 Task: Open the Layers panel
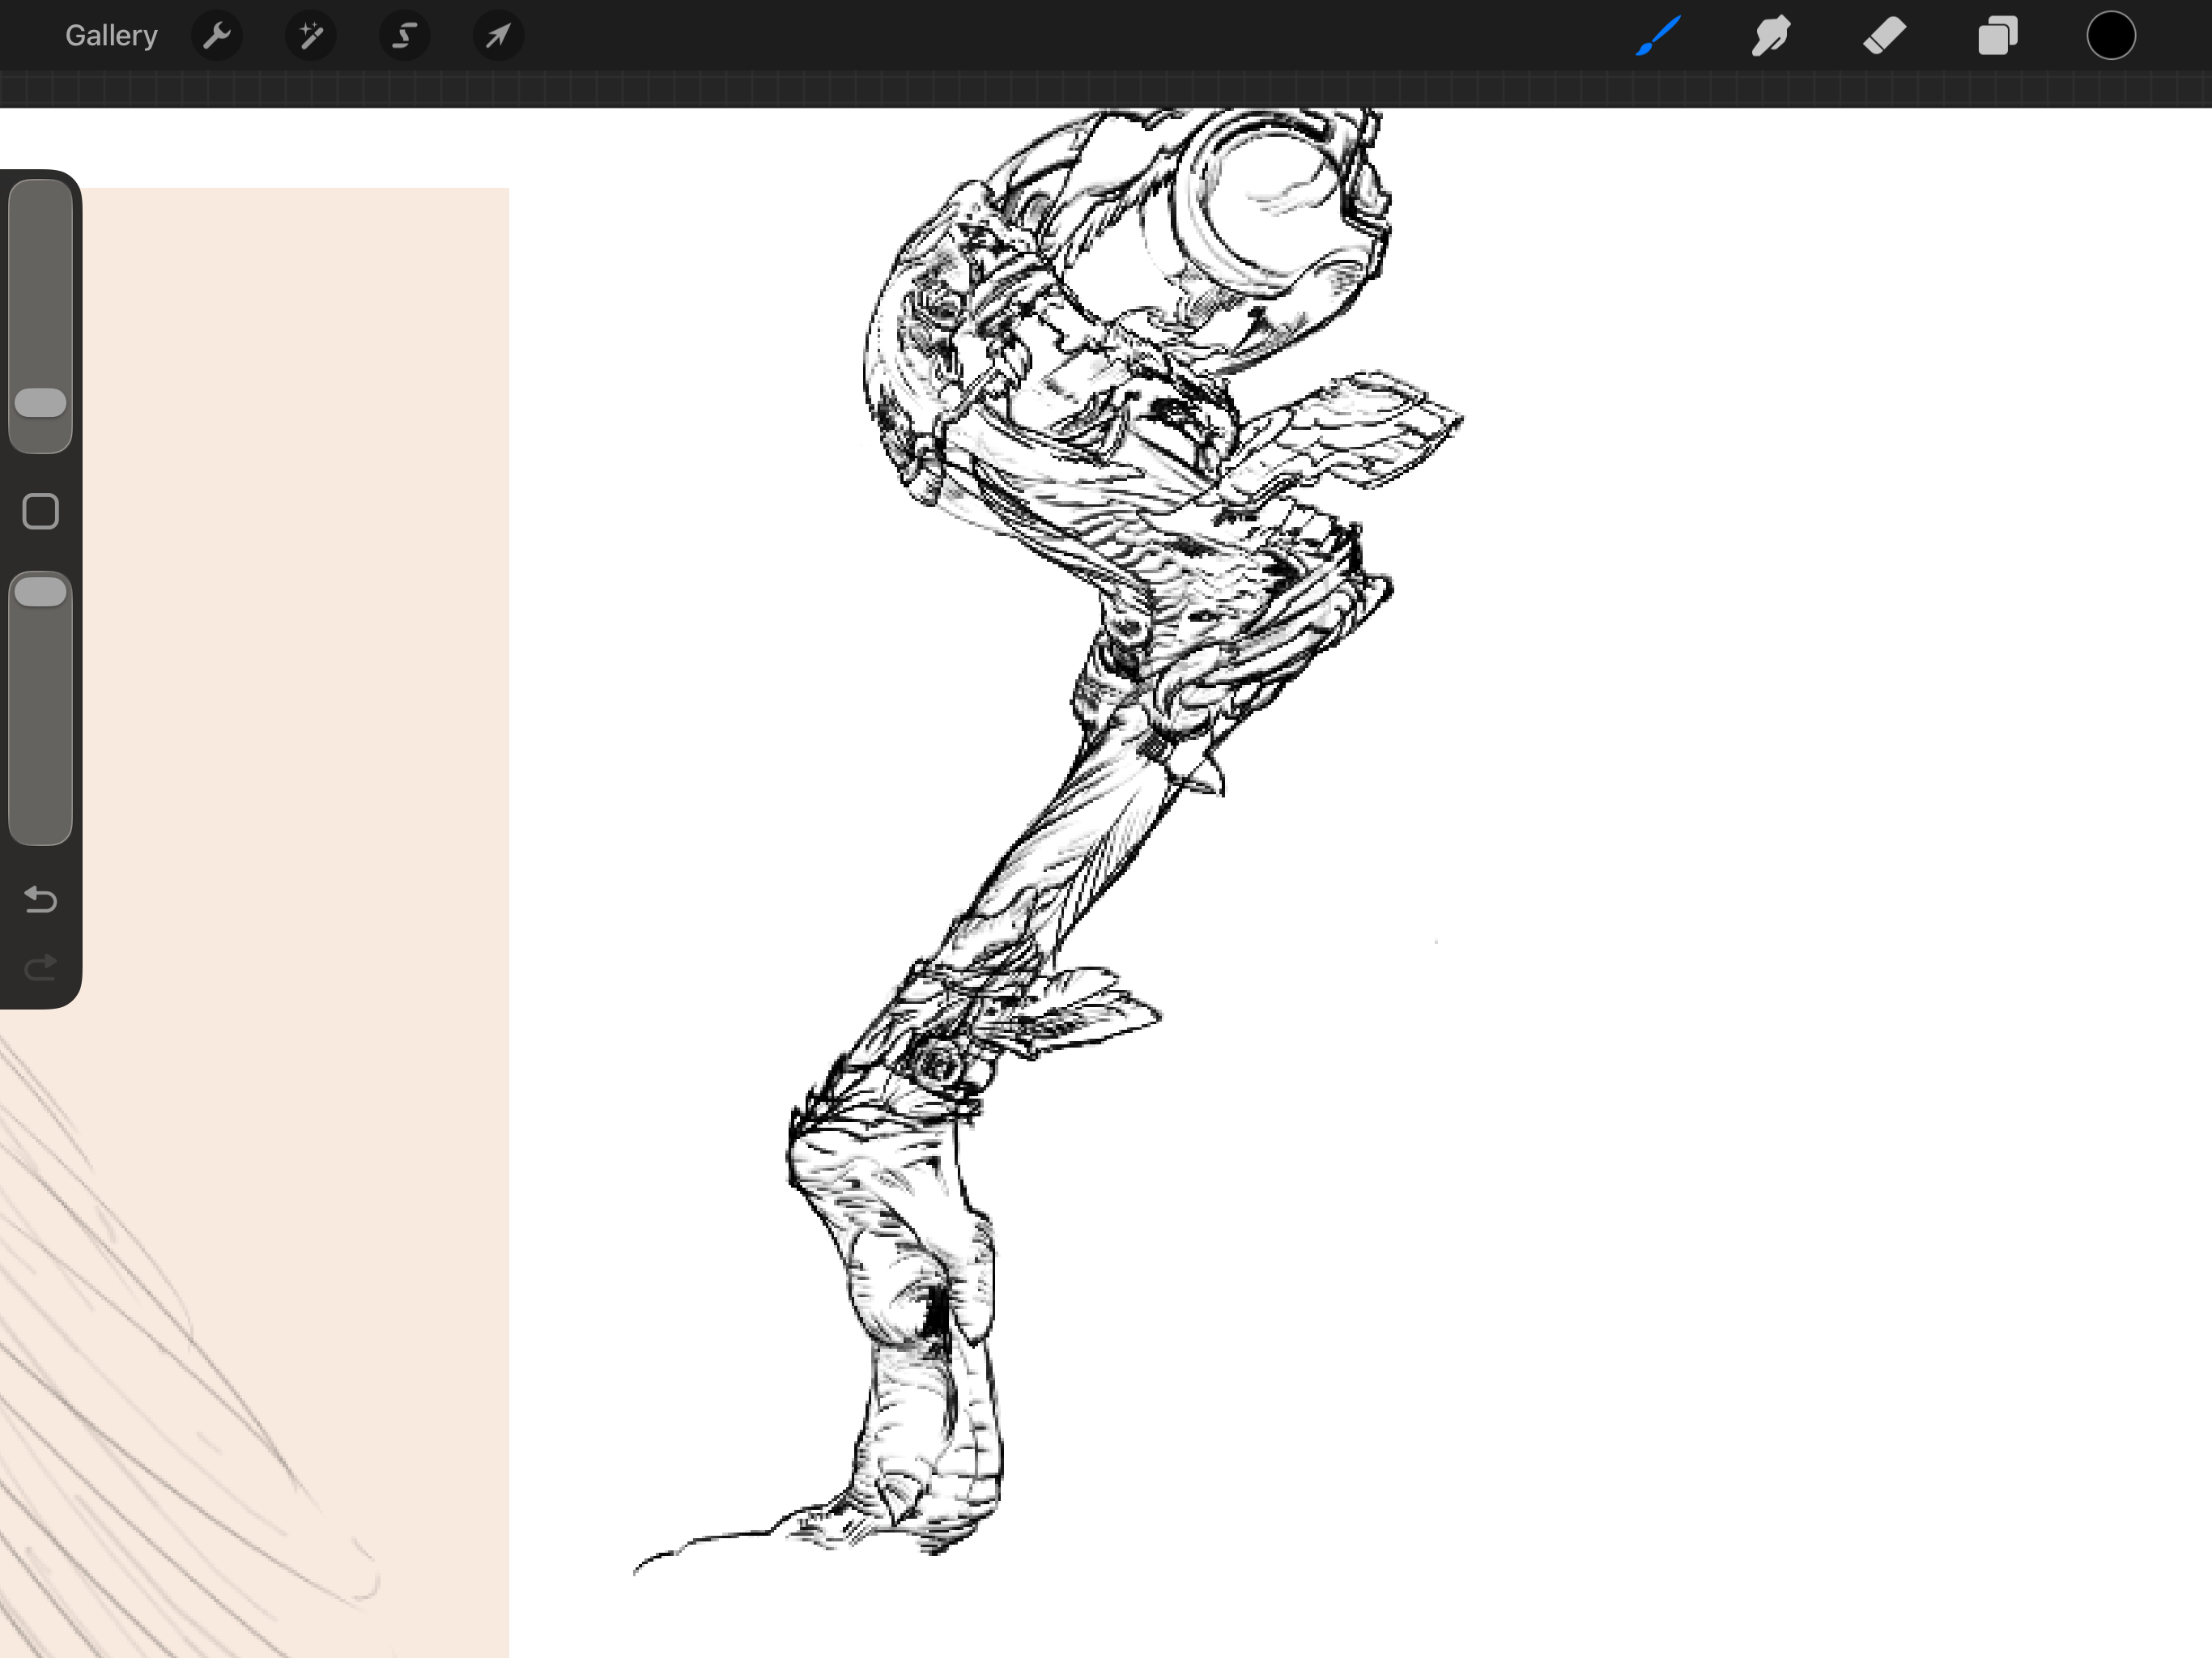click(x=1998, y=36)
